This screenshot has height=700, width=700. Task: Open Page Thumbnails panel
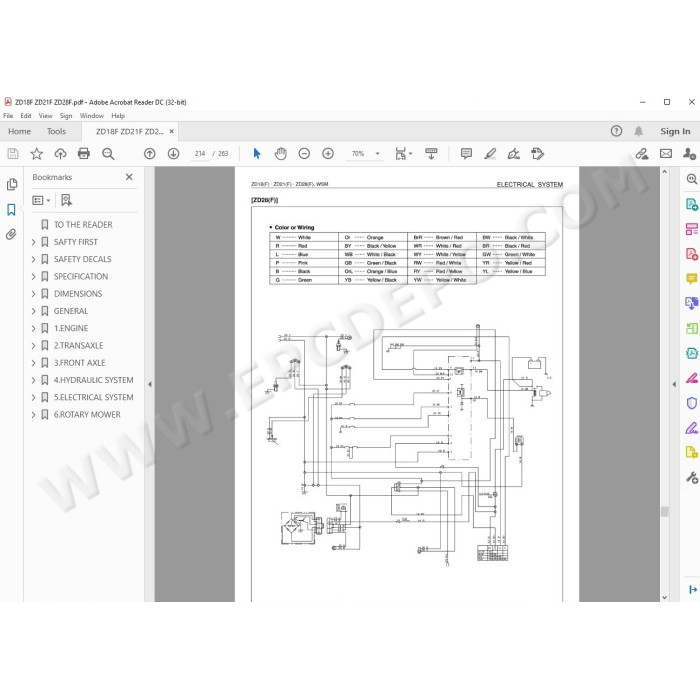tap(12, 184)
